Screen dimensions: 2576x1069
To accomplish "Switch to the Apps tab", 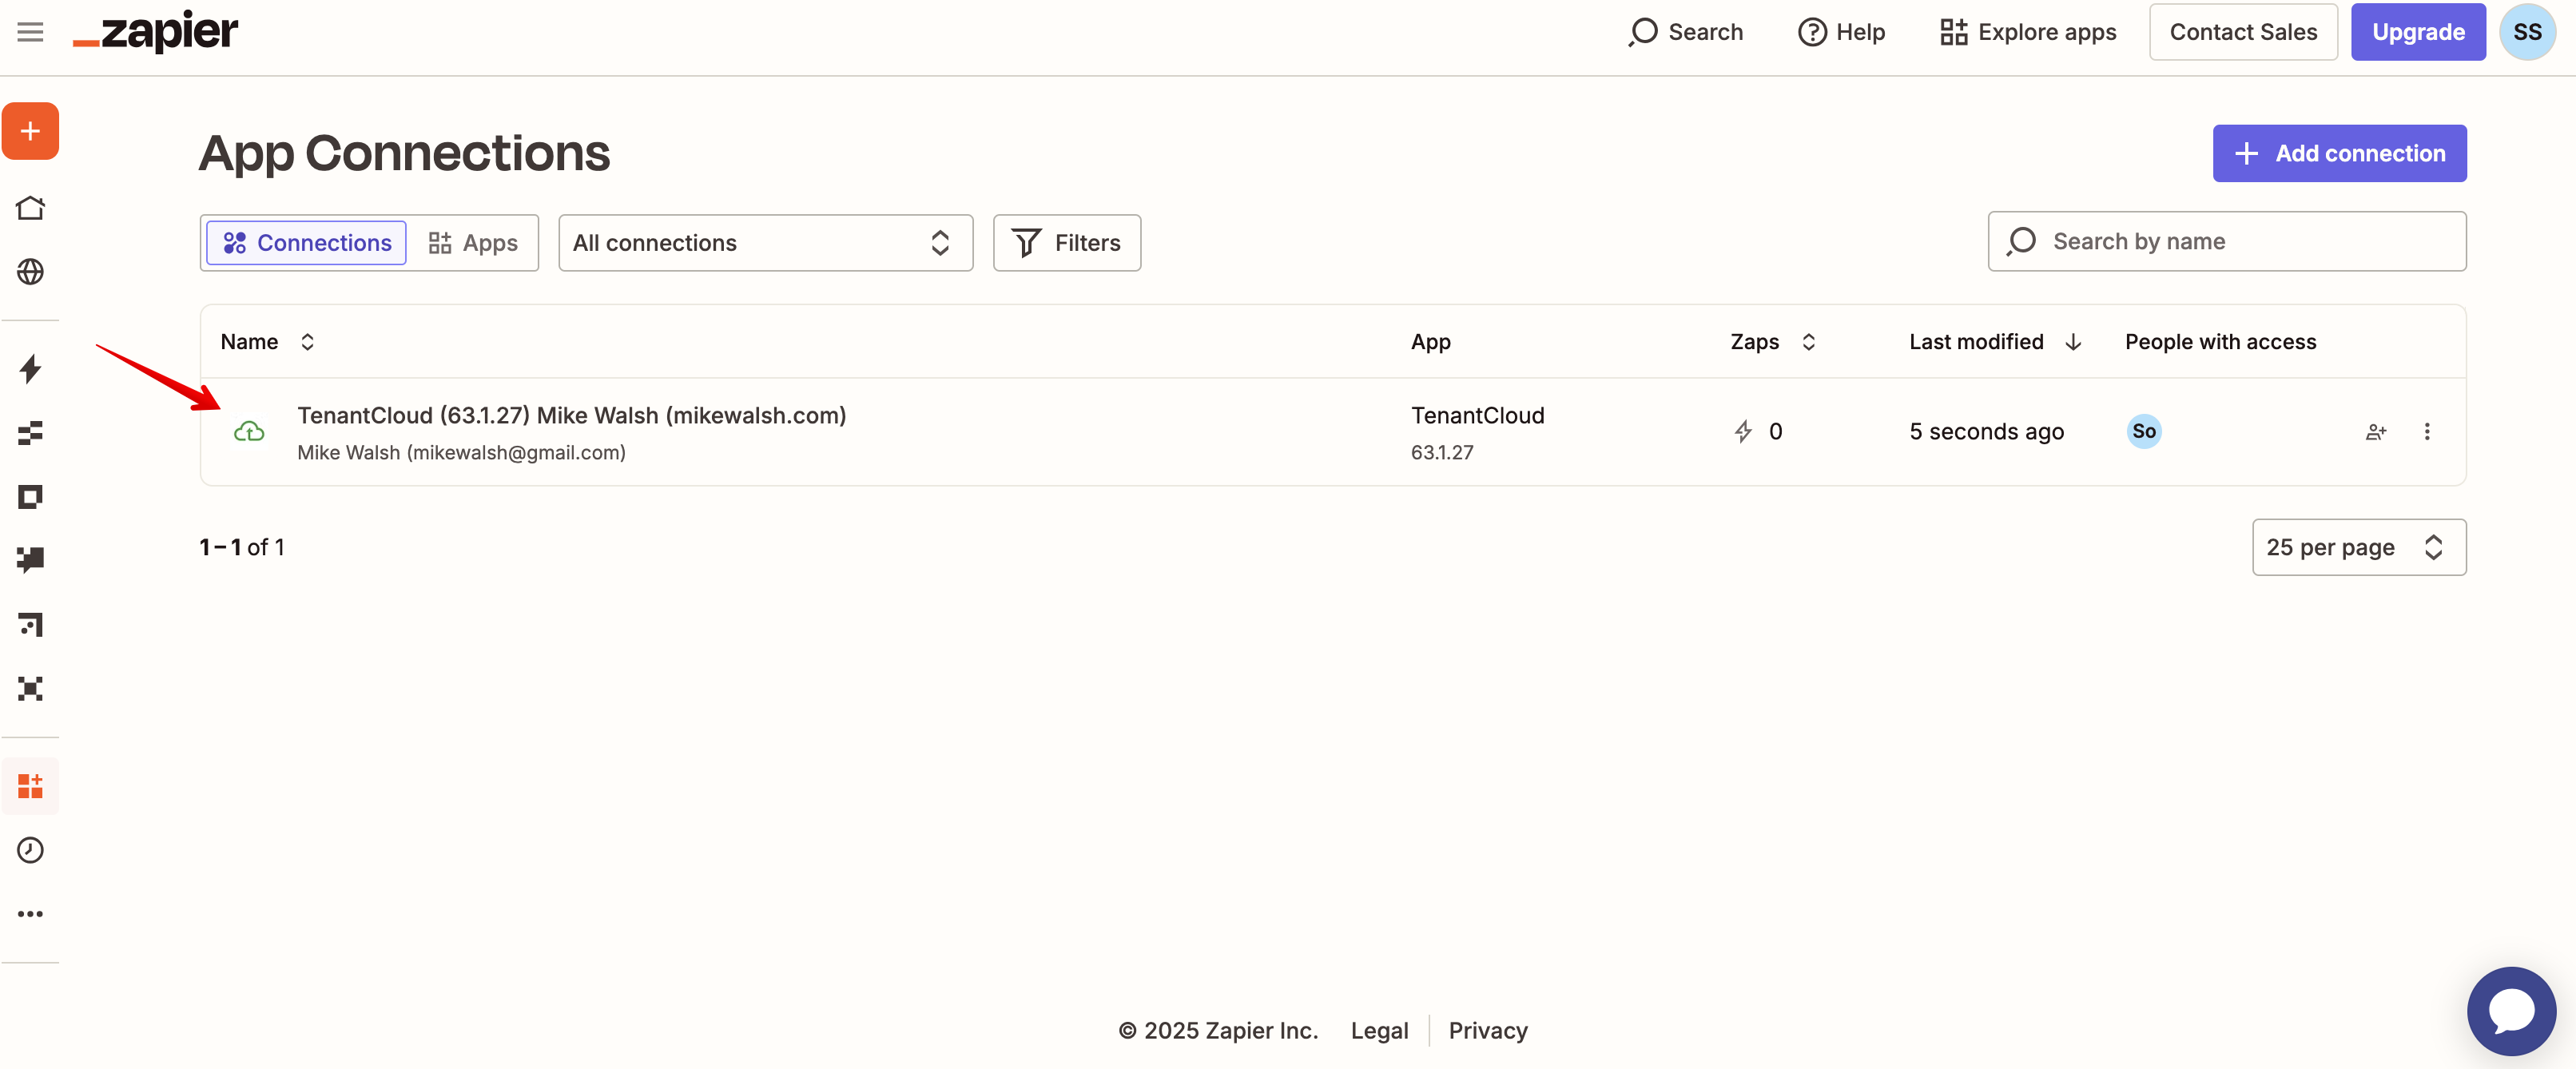I will coord(473,243).
